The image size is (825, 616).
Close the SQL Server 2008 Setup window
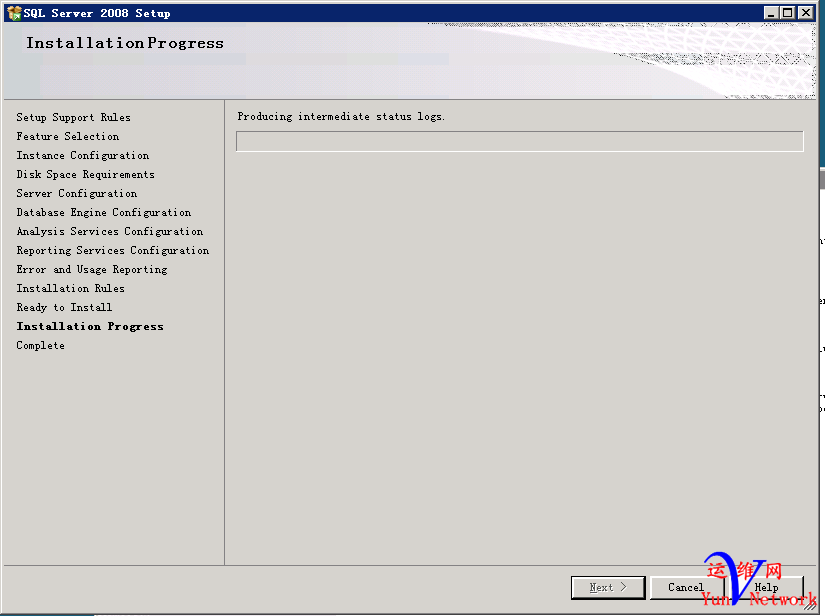(806, 13)
